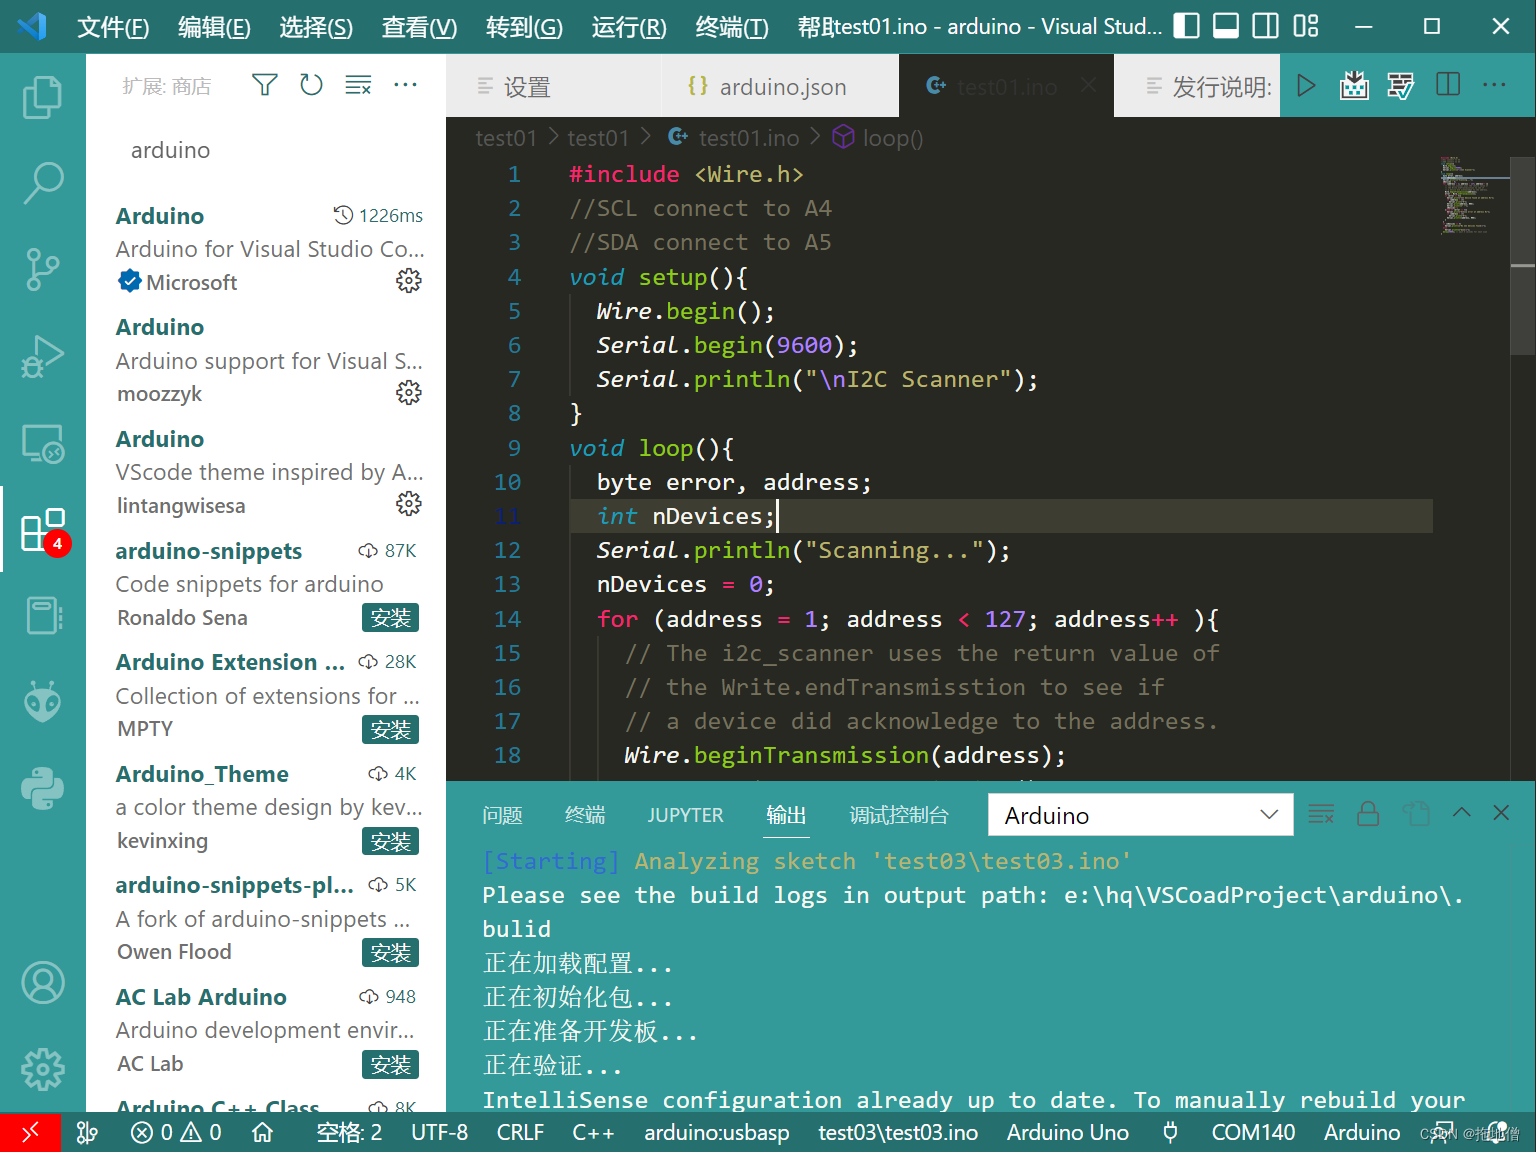
Task: Change language mode C++ in status bar
Action: [x=593, y=1132]
